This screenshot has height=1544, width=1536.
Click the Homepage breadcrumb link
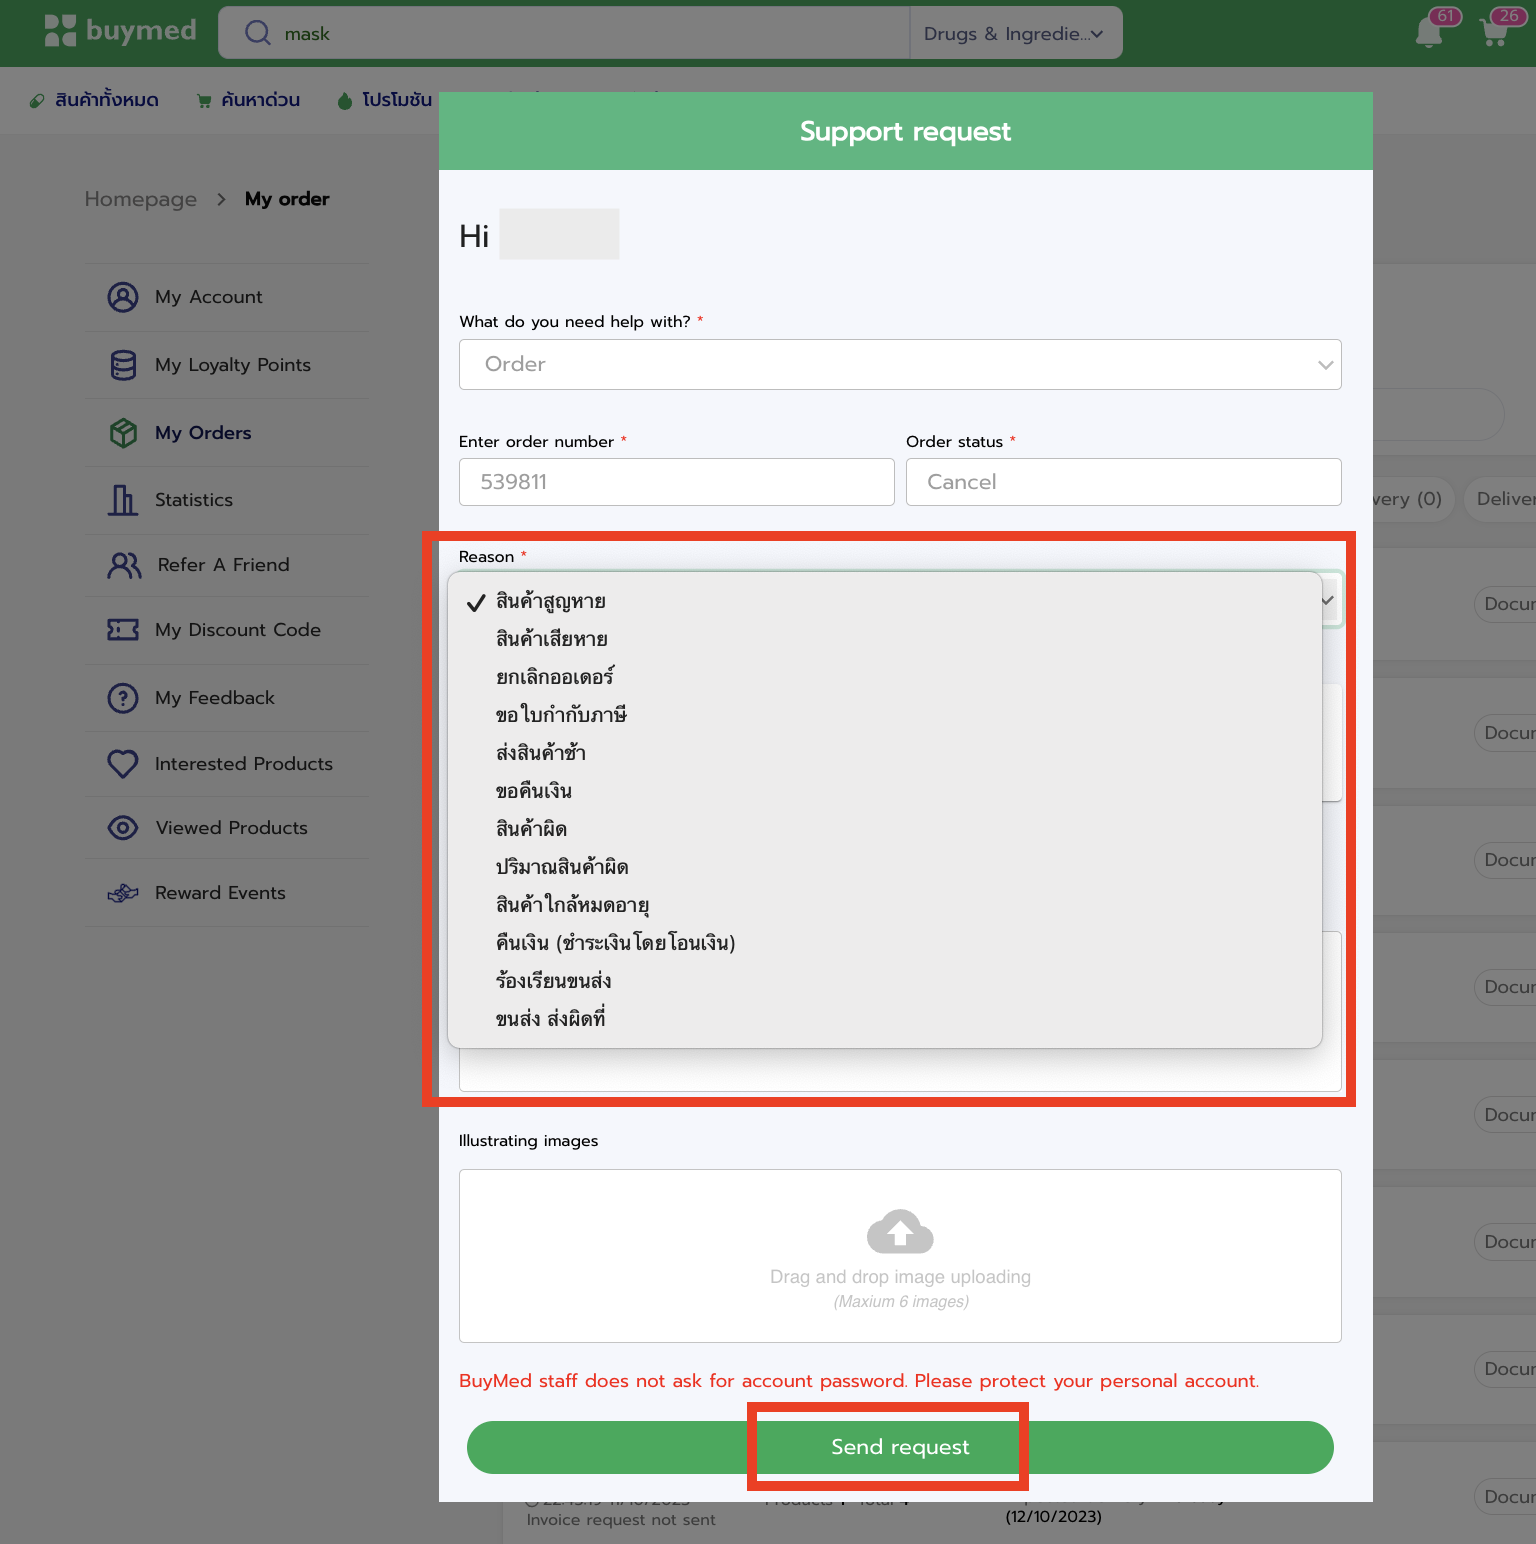point(141,199)
